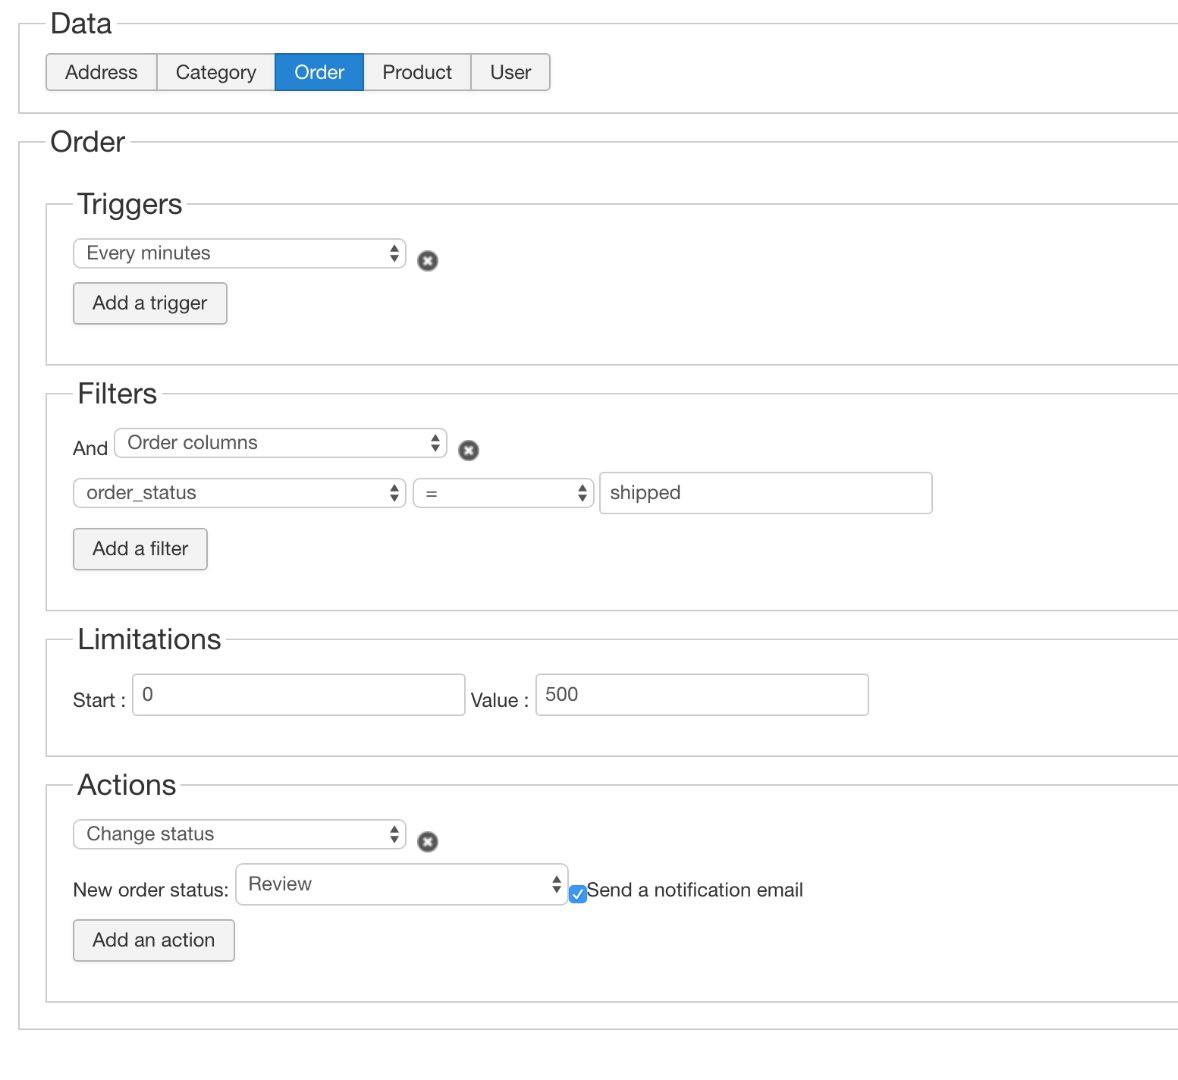Expand the Order columns filter dropdown
This screenshot has height=1080, width=1178.
(x=280, y=443)
